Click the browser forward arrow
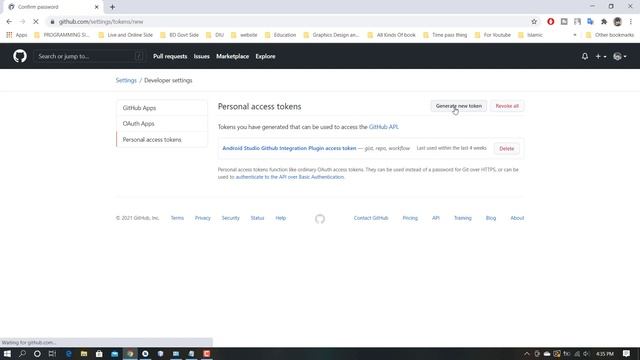Image resolution: width=640 pixels, height=360 pixels. pos(22,22)
